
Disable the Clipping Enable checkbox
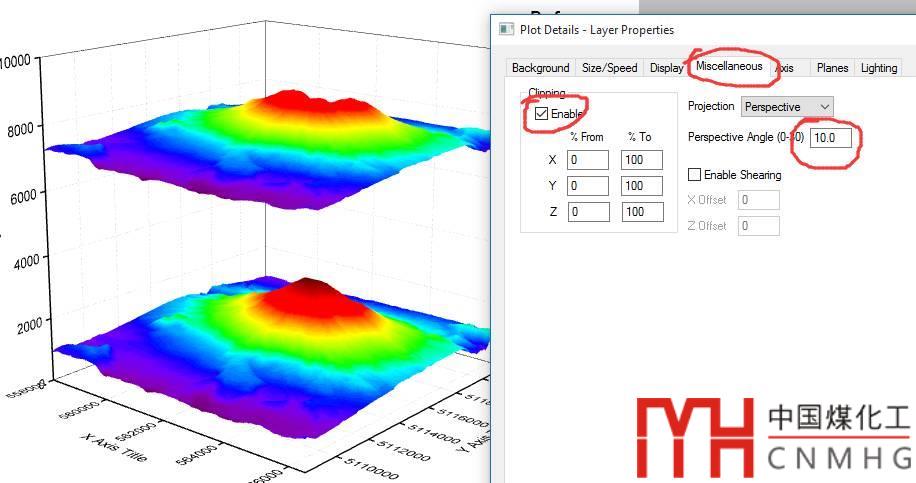coord(542,114)
